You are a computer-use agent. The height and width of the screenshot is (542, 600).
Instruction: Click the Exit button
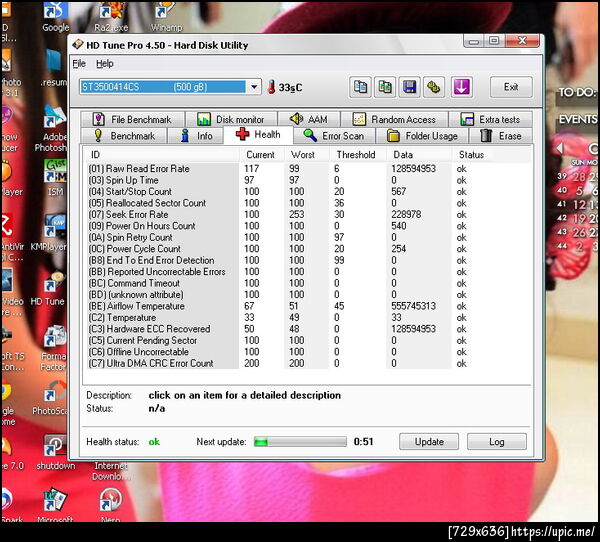click(511, 87)
